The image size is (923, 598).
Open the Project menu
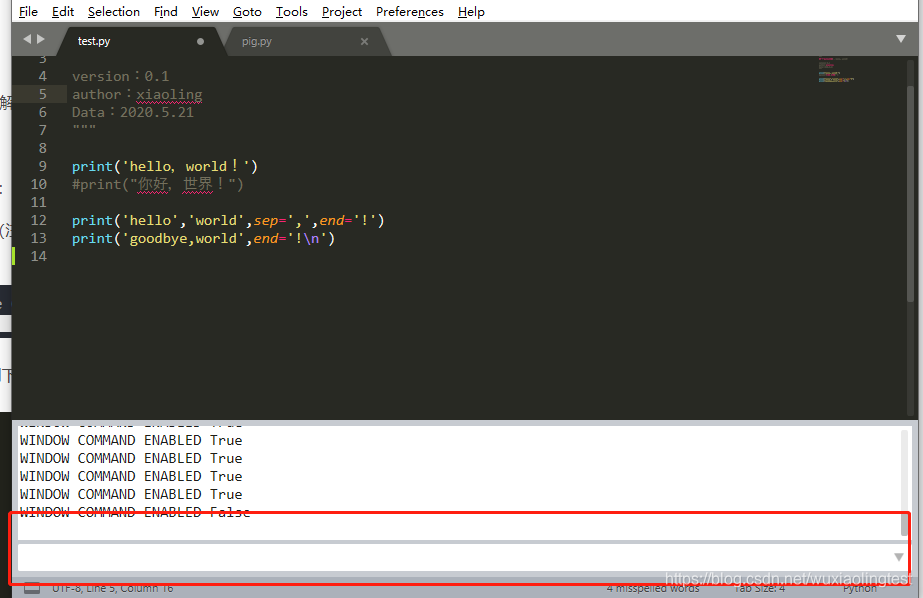[x=341, y=12]
